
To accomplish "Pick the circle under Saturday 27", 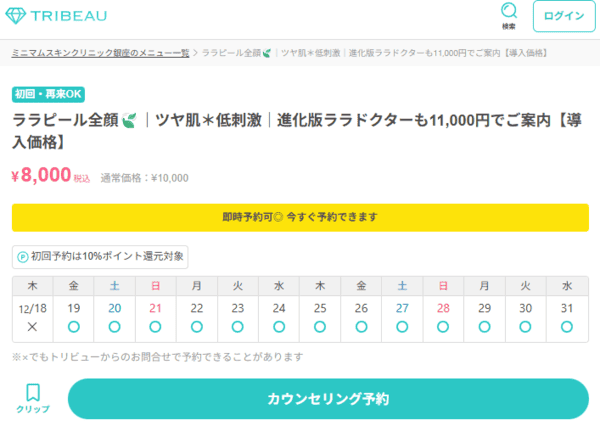I will click(402, 327).
